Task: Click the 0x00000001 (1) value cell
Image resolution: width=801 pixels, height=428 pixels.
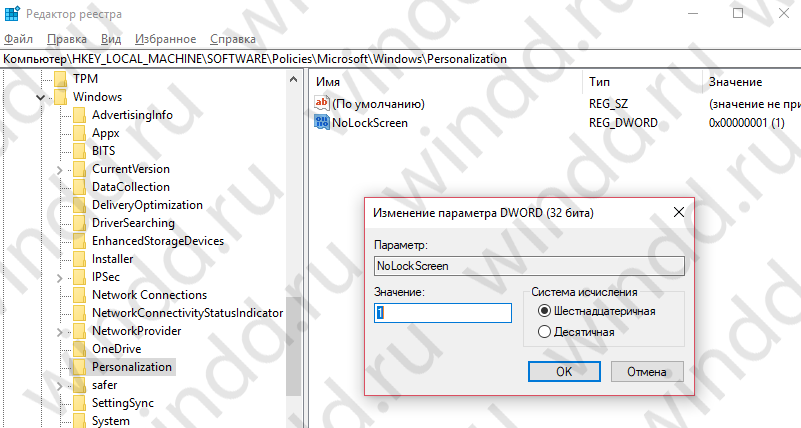Action: (x=746, y=123)
